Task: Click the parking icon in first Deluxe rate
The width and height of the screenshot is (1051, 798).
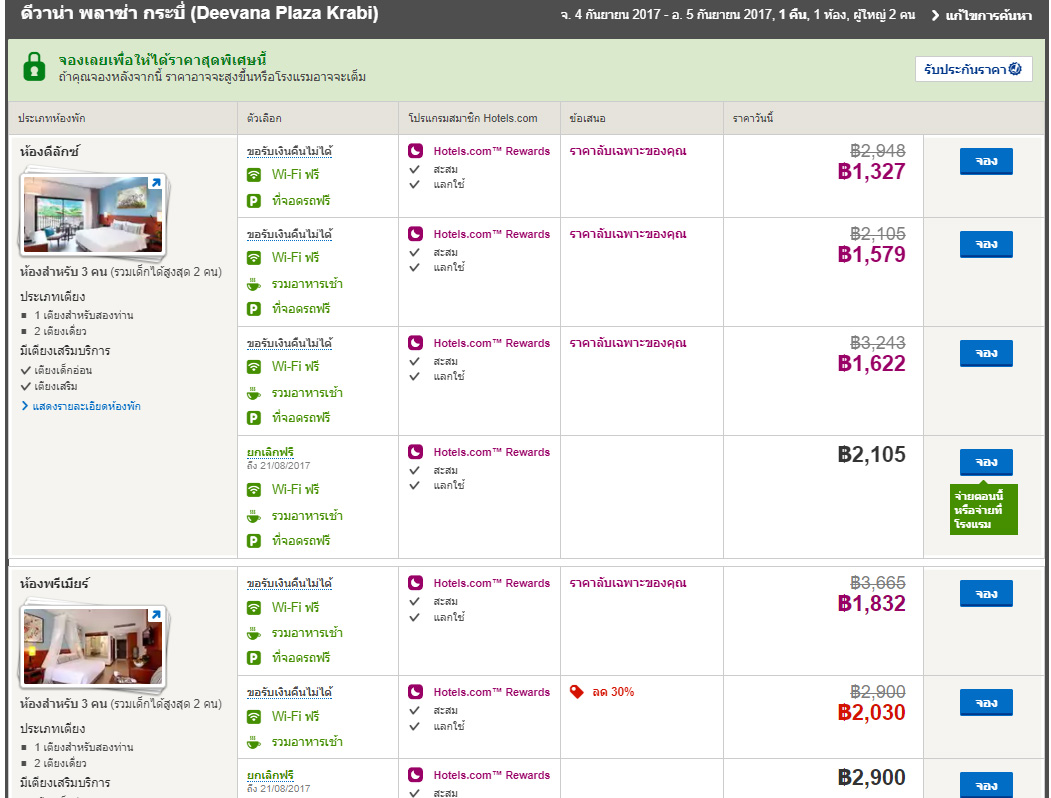Action: 254,201
